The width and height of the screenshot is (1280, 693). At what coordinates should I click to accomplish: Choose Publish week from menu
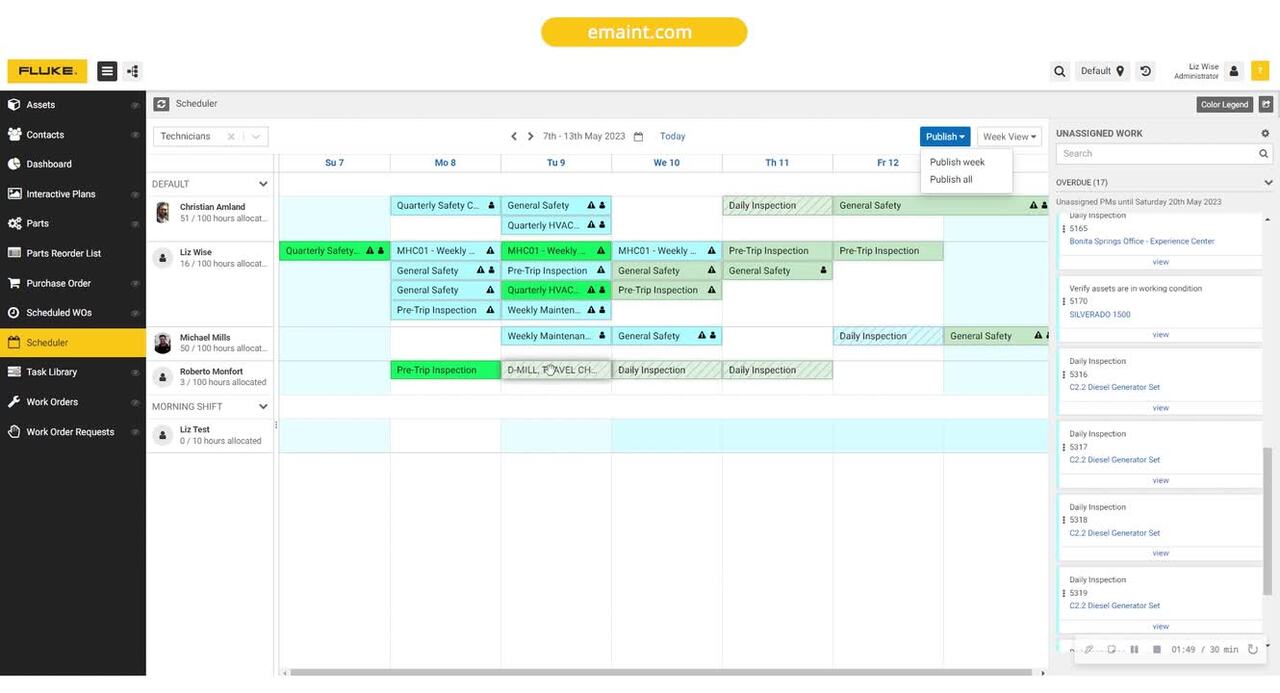point(957,162)
